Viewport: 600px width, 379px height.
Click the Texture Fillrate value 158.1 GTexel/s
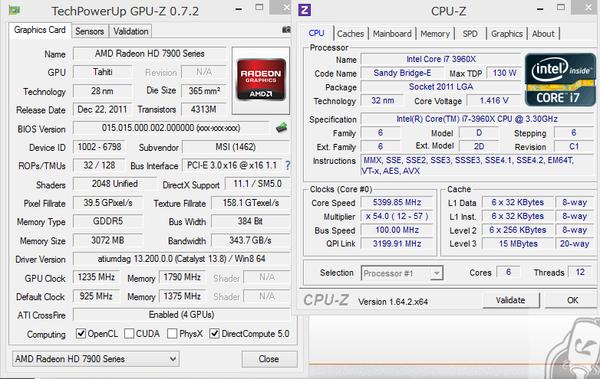(x=250, y=203)
